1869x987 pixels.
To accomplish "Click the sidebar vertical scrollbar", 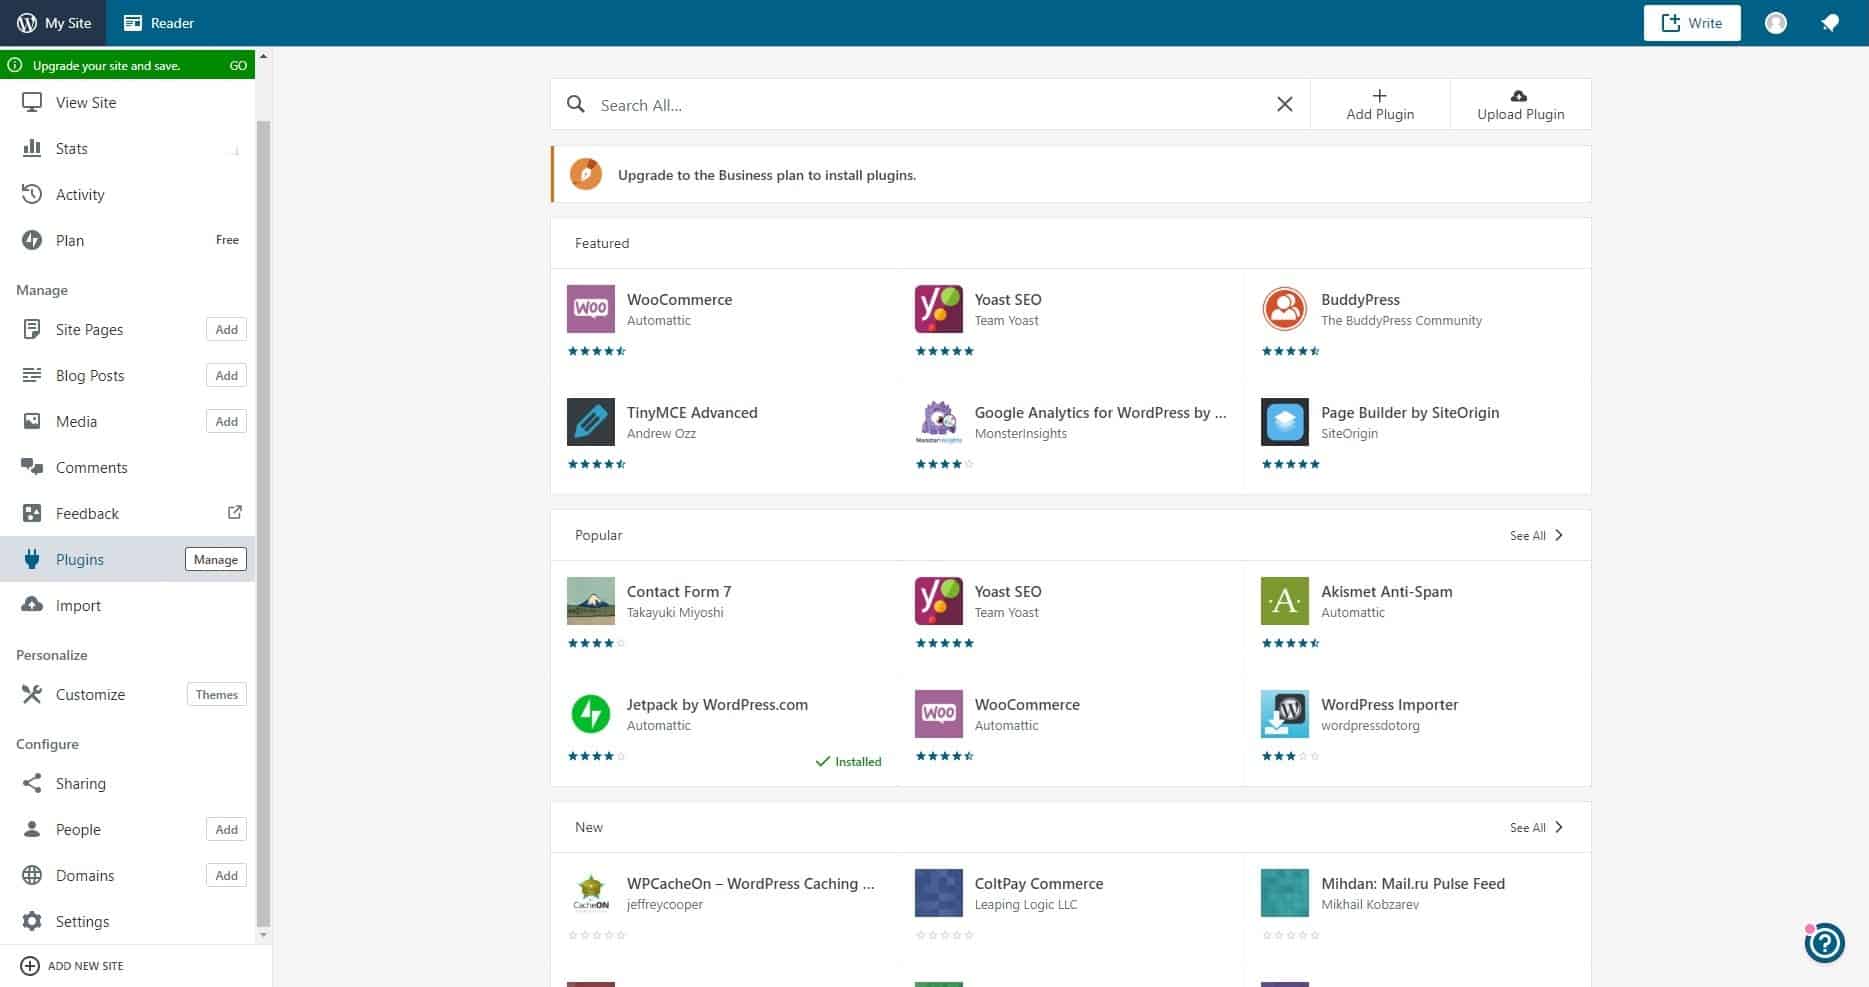I will pyautogui.click(x=264, y=524).
